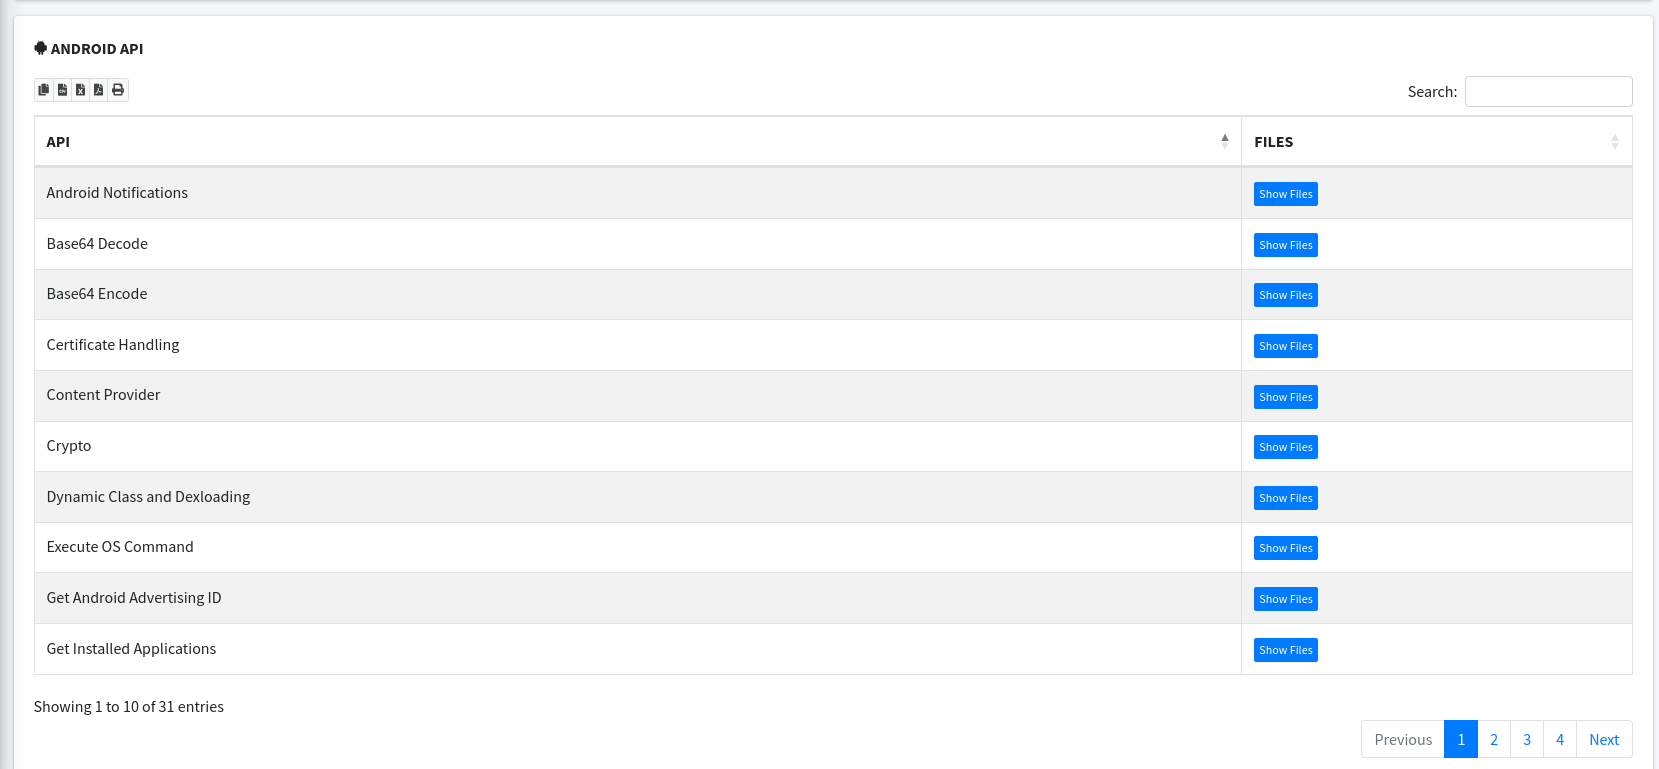
Task: Print the Android API table
Action: tap(118, 90)
